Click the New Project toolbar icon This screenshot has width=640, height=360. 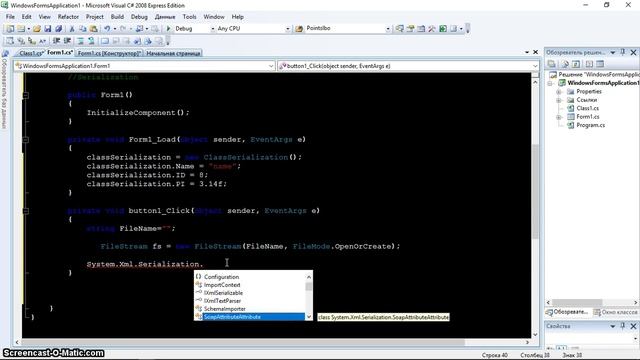10,29
